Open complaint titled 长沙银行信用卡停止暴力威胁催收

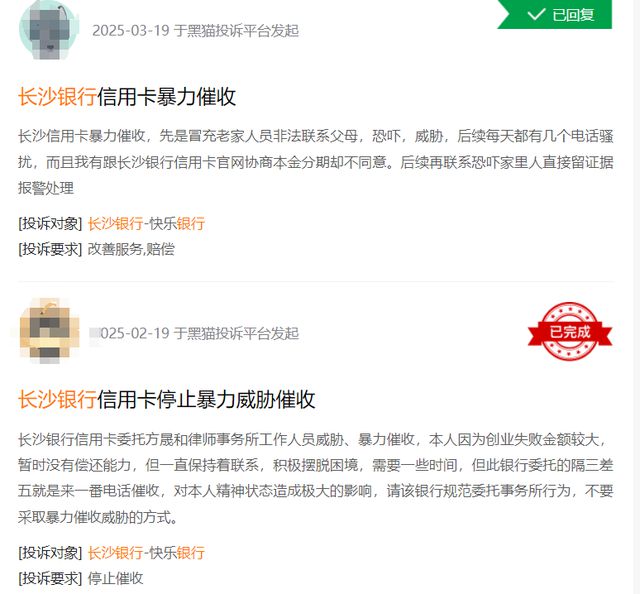click(167, 399)
